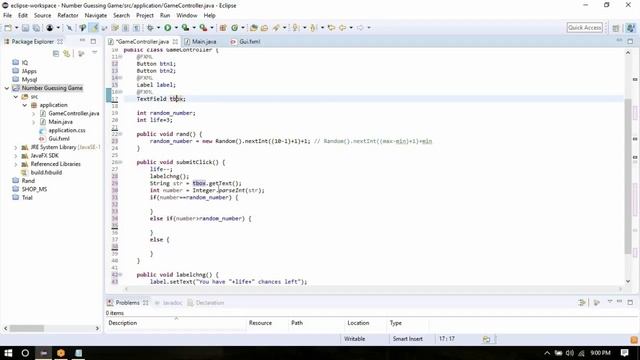Open the Window menu
The image size is (640, 360).
[187, 15]
